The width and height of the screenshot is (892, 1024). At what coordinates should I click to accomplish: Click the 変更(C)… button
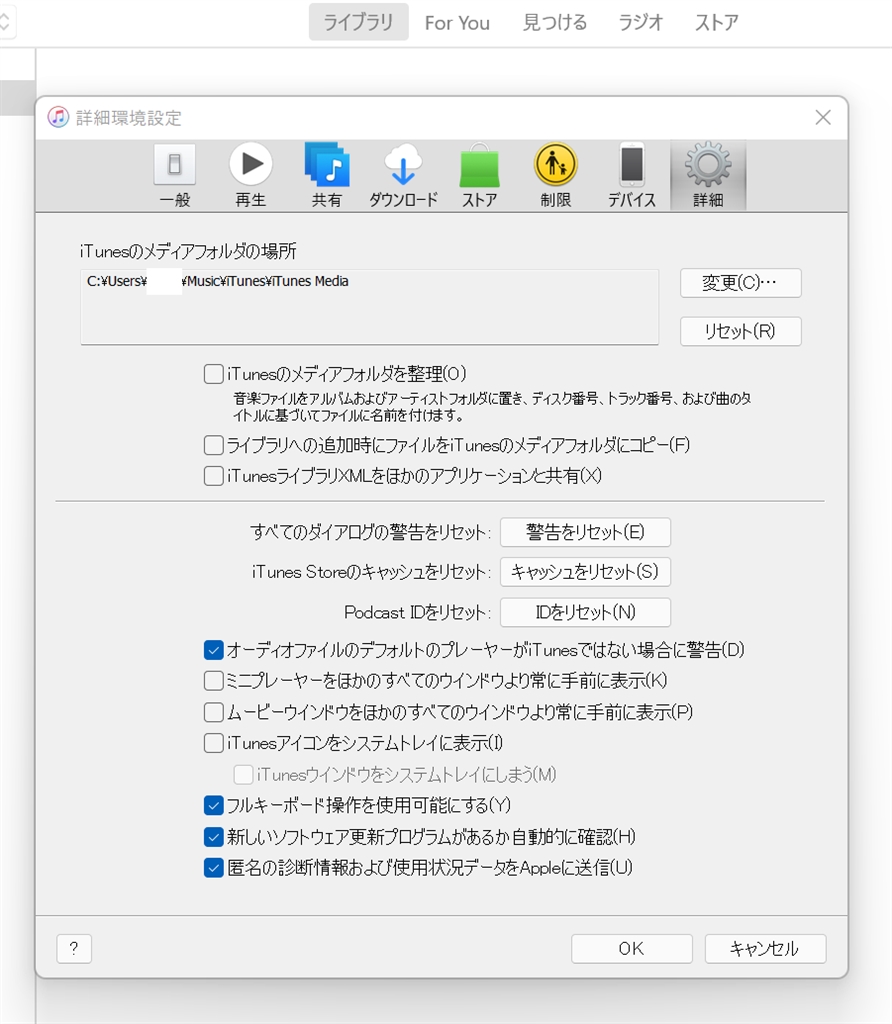click(741, 283)
